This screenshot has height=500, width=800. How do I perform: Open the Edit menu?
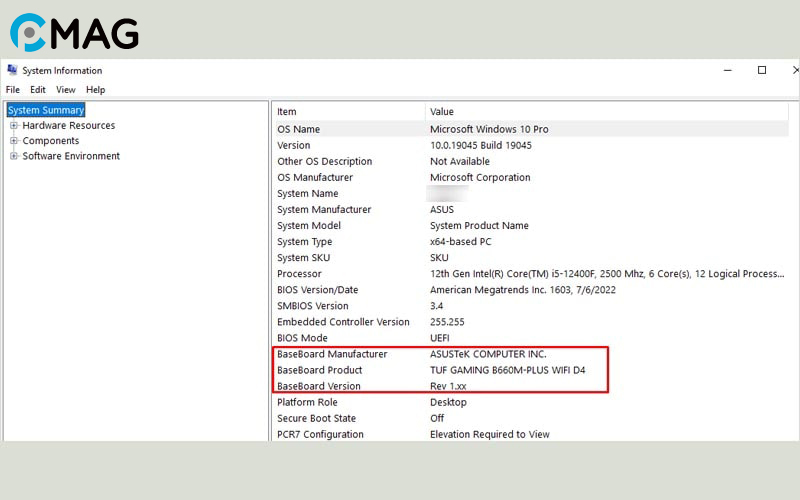pos(38,90)
